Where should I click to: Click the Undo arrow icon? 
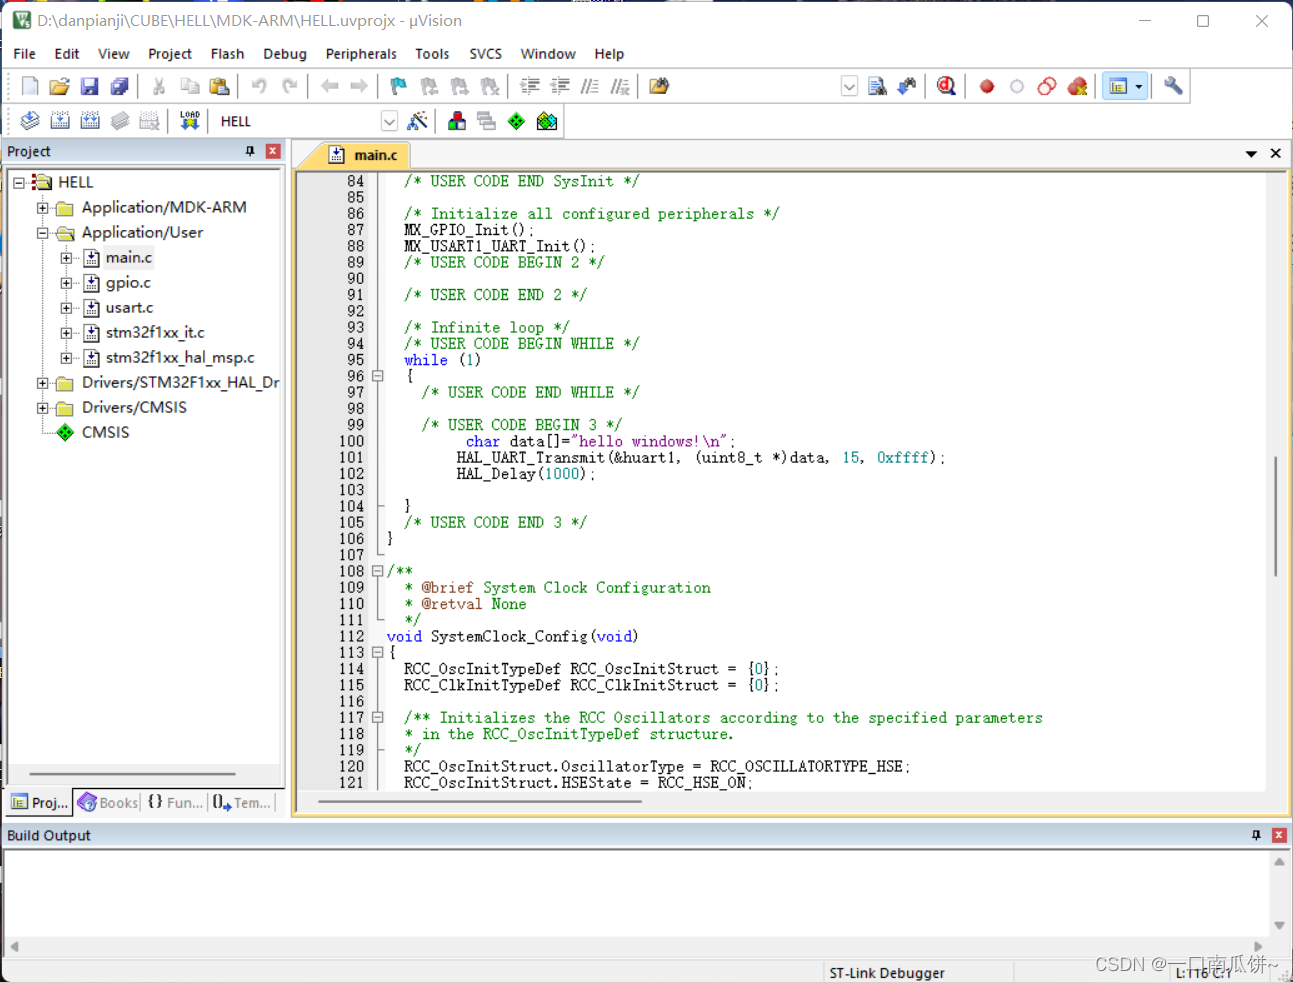[x=259, y=86]
